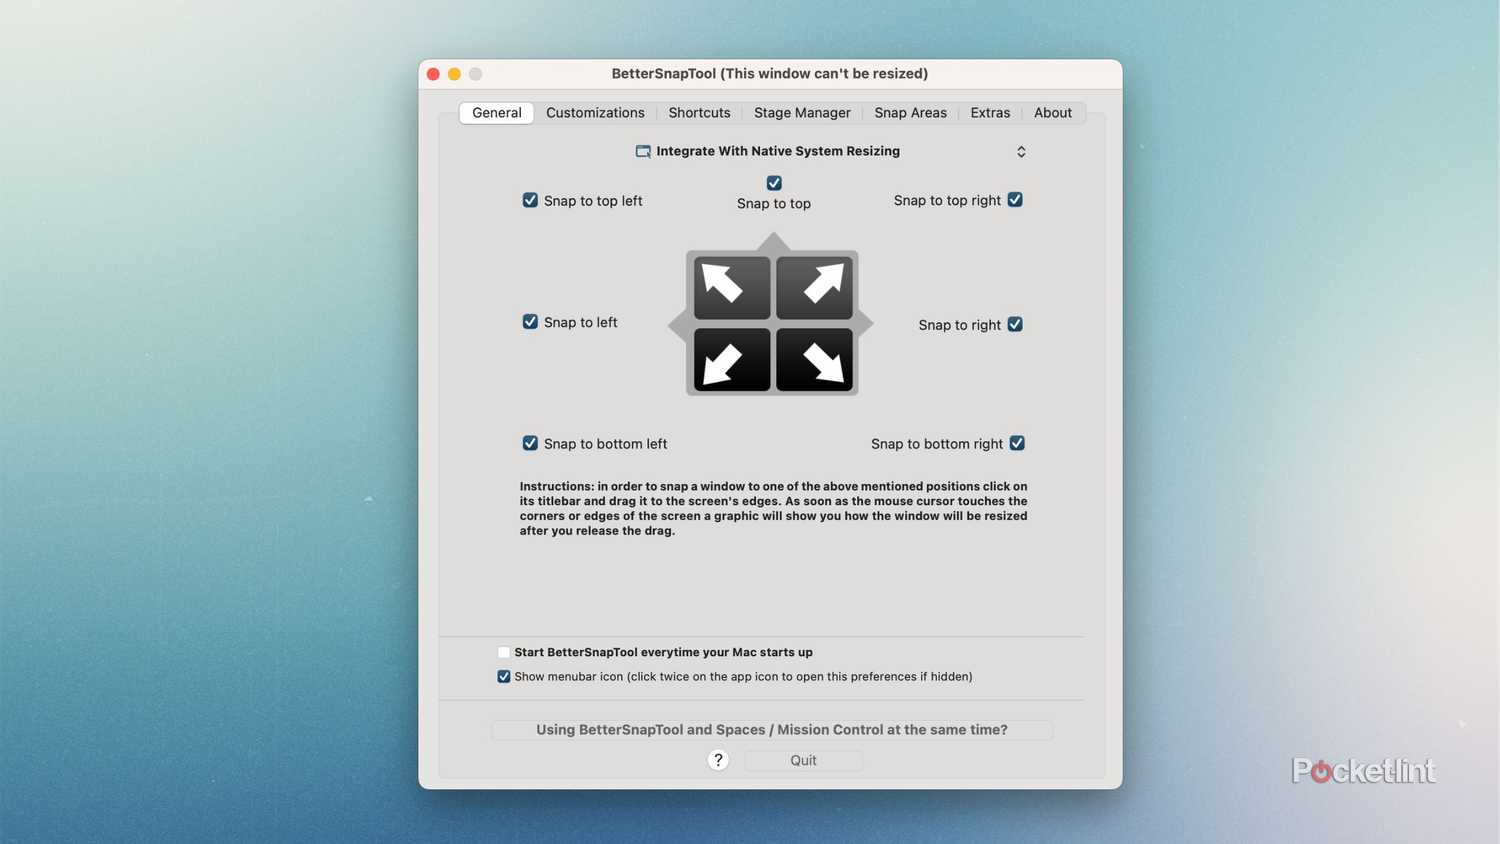Switch to the General tab
This screenshot has width=1500, height=844.
(x=497, y=113)
